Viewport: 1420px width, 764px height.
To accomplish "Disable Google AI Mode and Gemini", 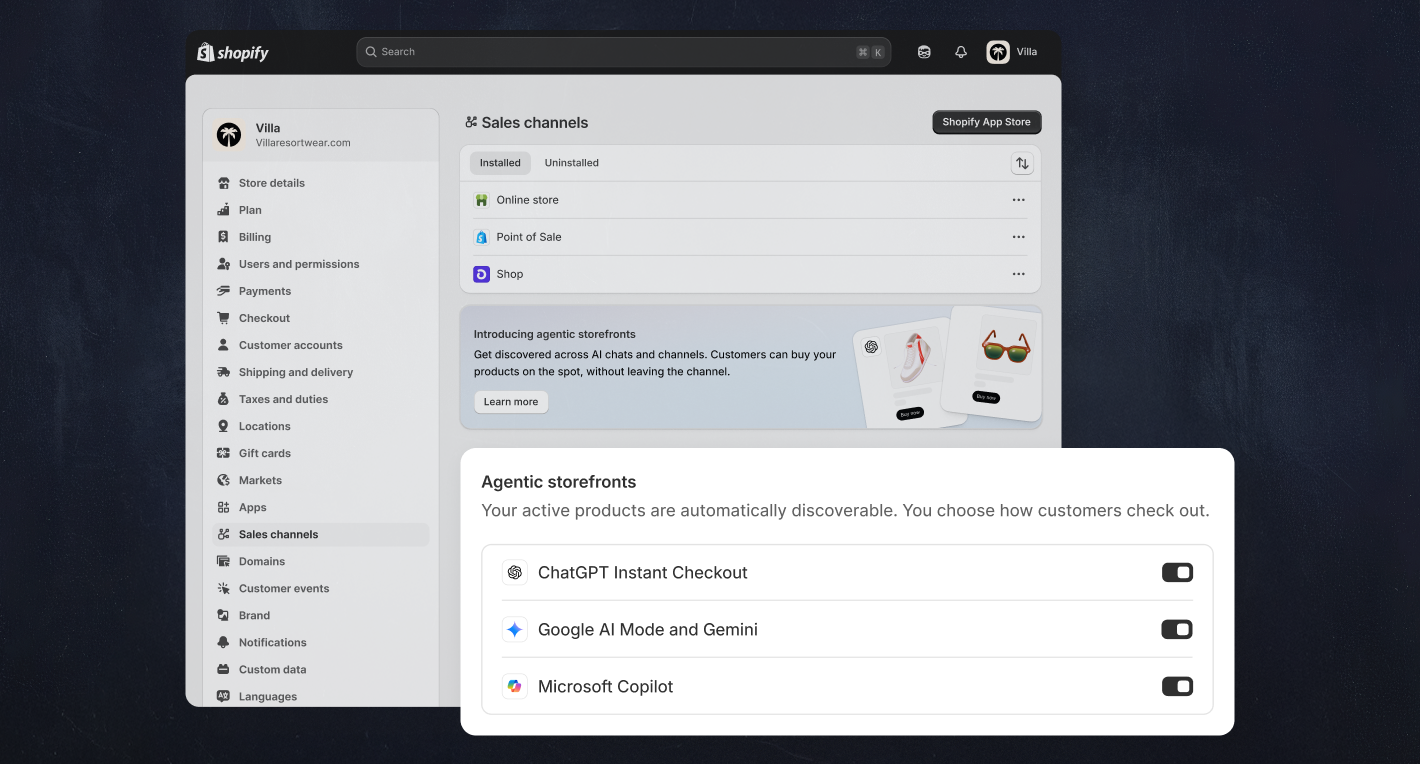I will pyautogui.click(x=1177, y=629).
